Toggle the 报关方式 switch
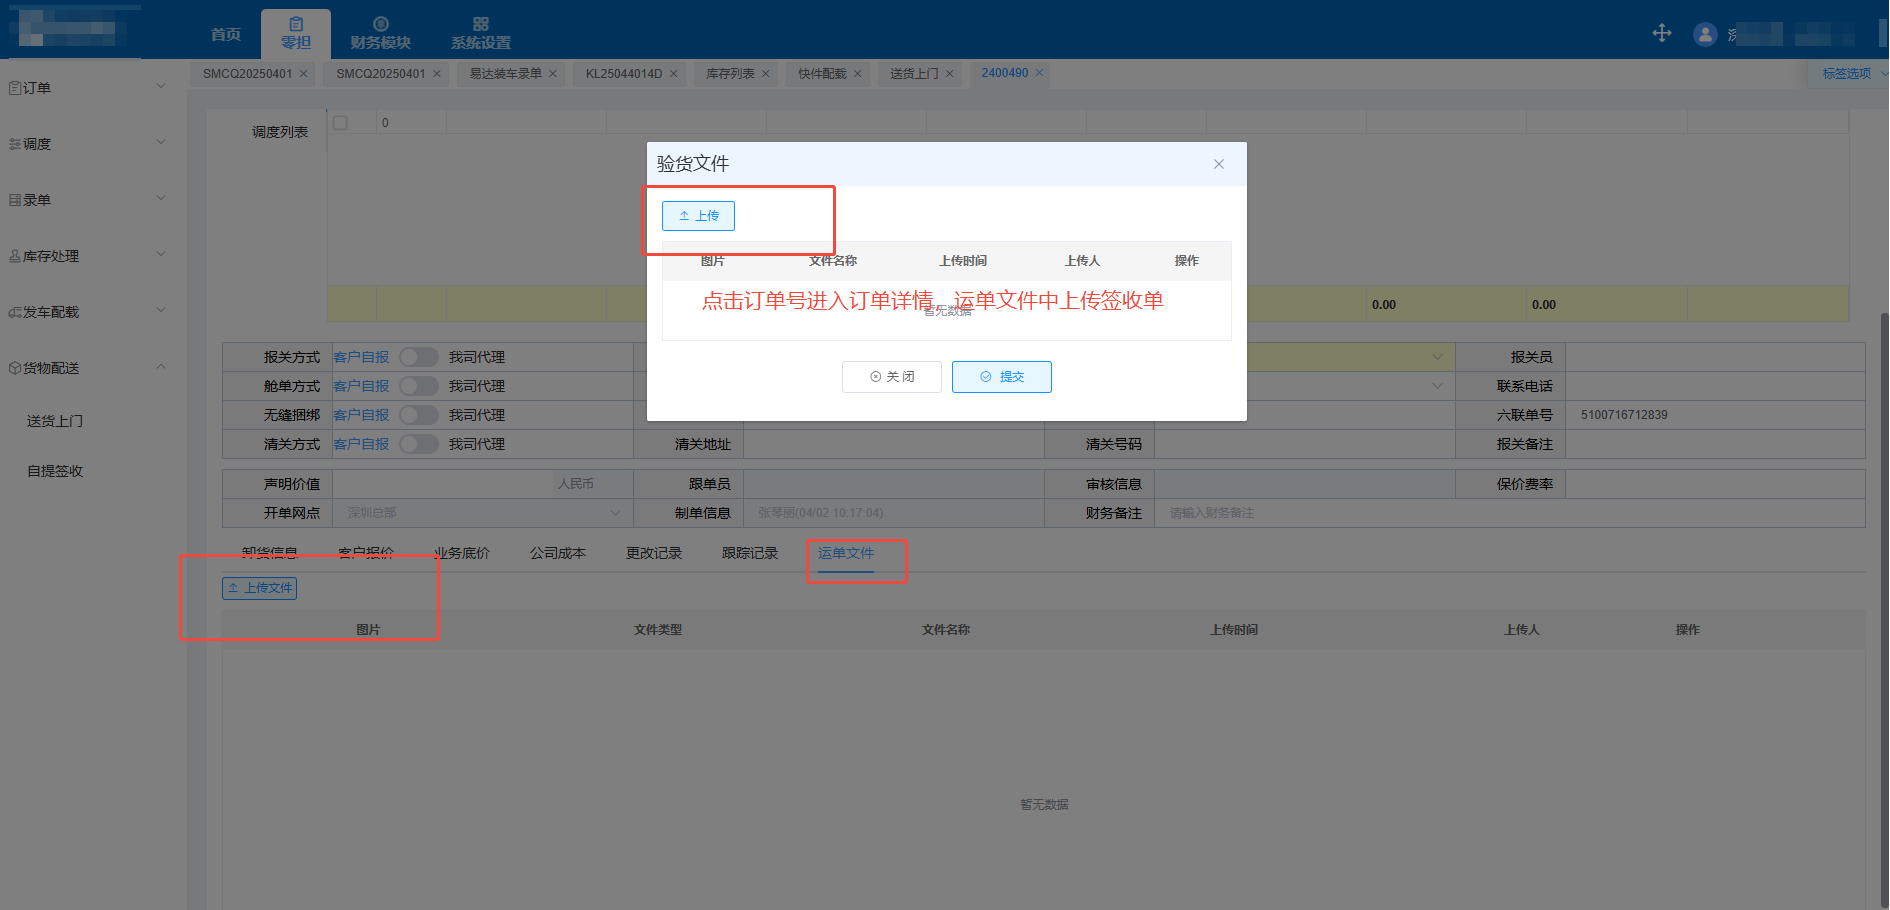This screenshot has height=910, width=1890. 418,357
